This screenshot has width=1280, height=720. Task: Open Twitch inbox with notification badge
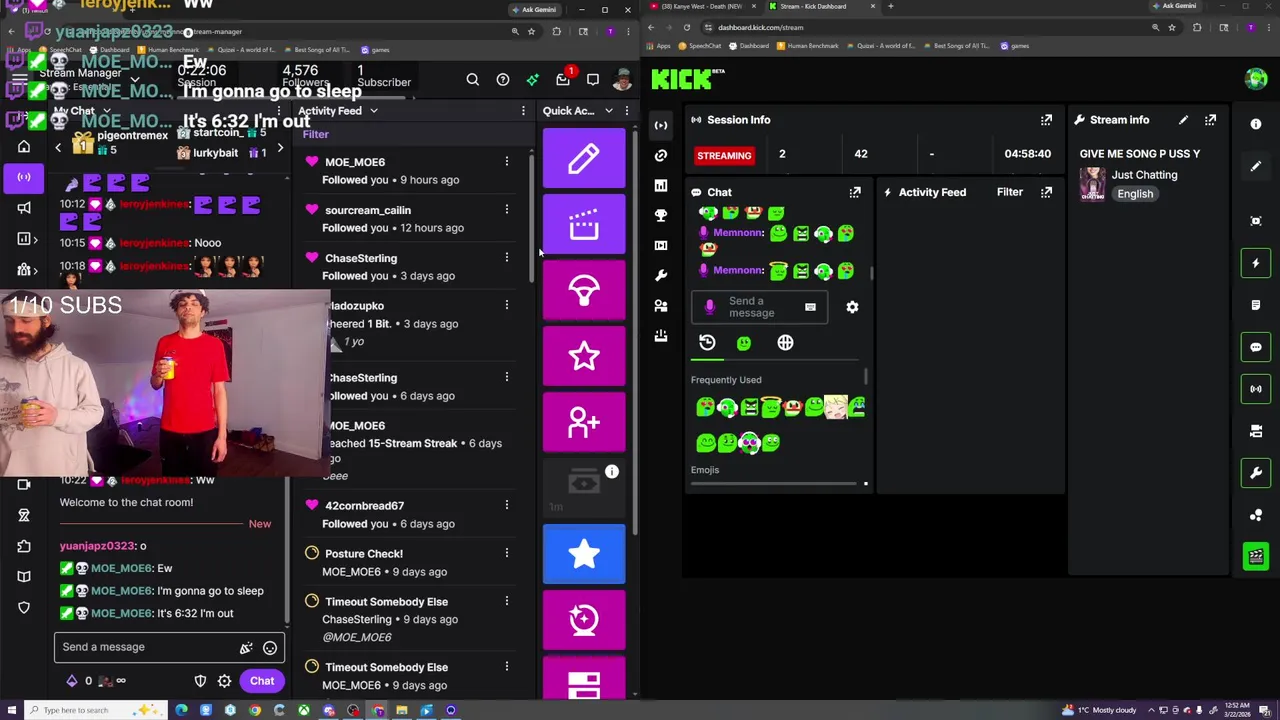(x=563, y=80)
